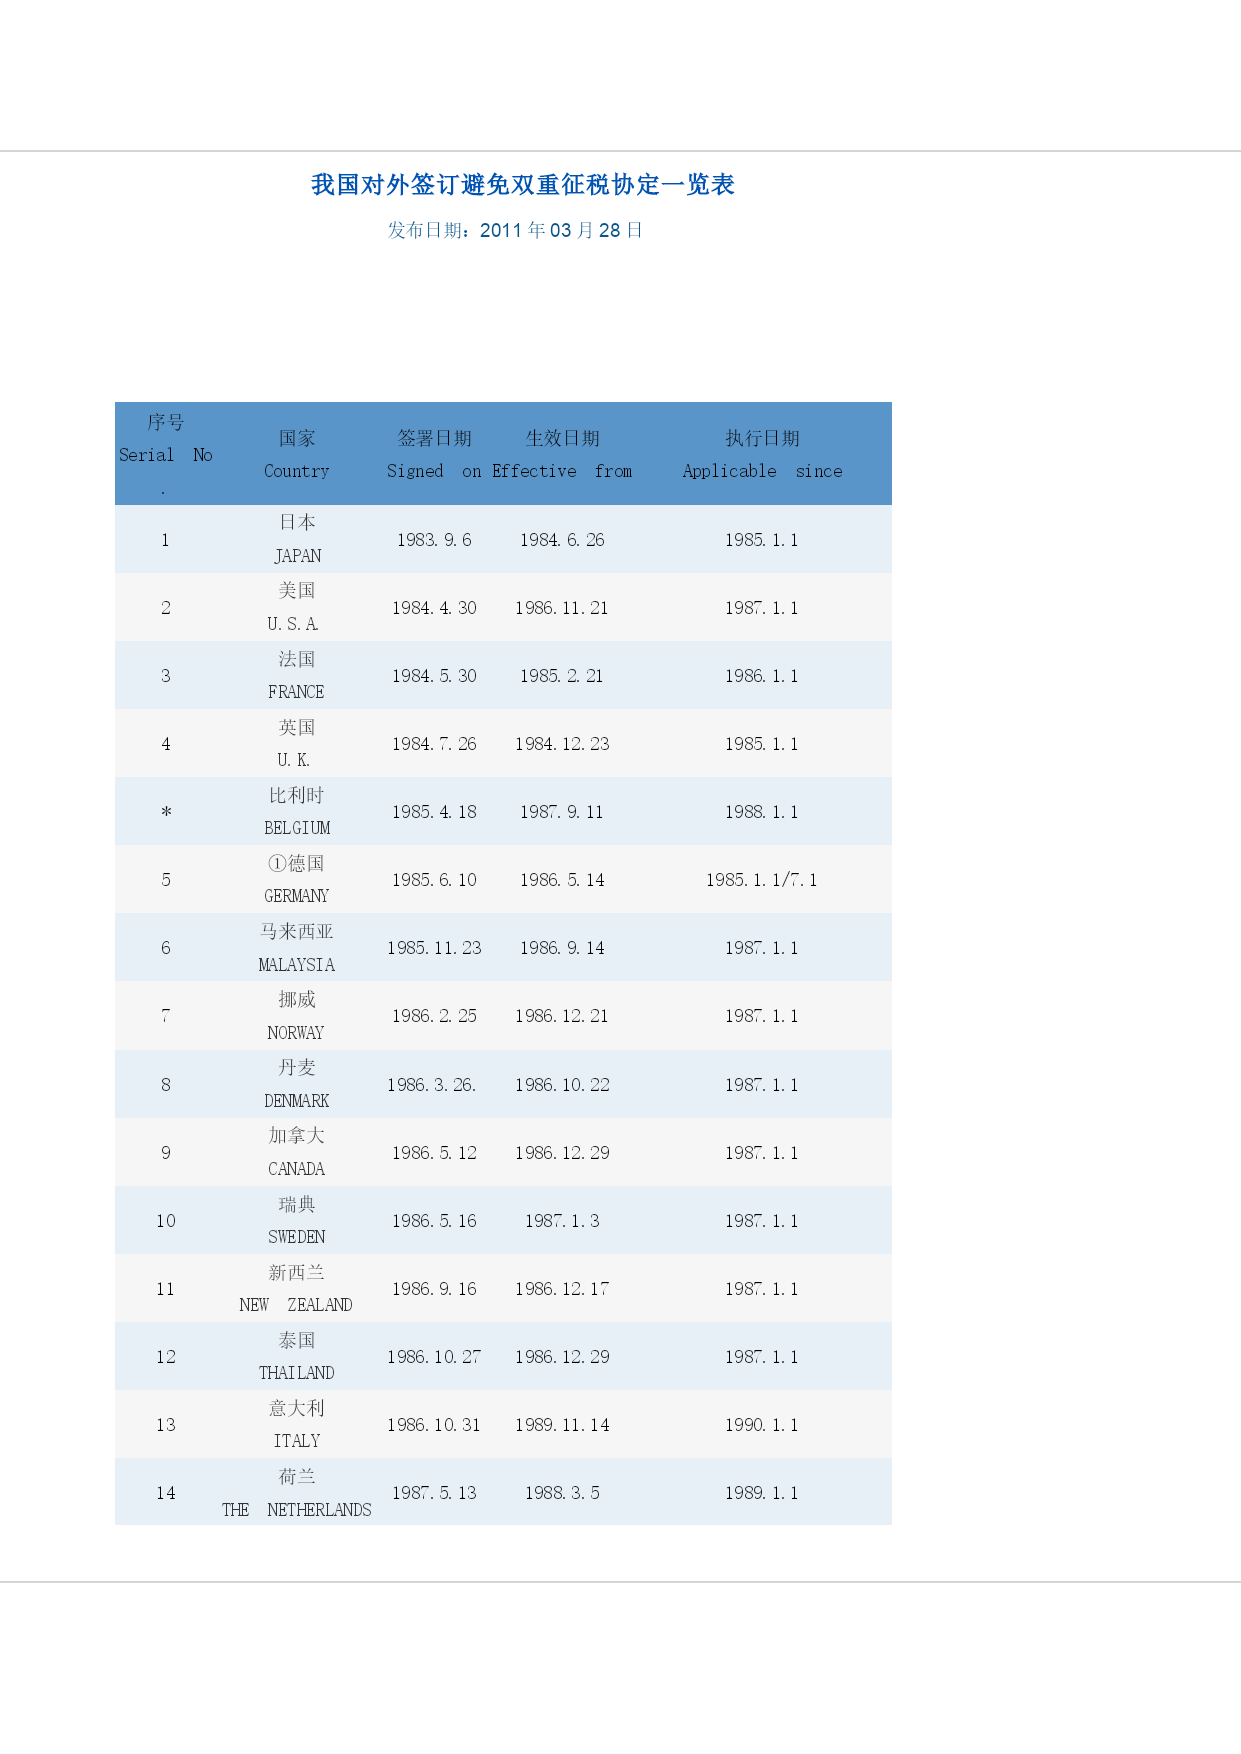
Task: Click the SWEDEN effective date 1987.1.3
Action: (x=562, y=1221)
